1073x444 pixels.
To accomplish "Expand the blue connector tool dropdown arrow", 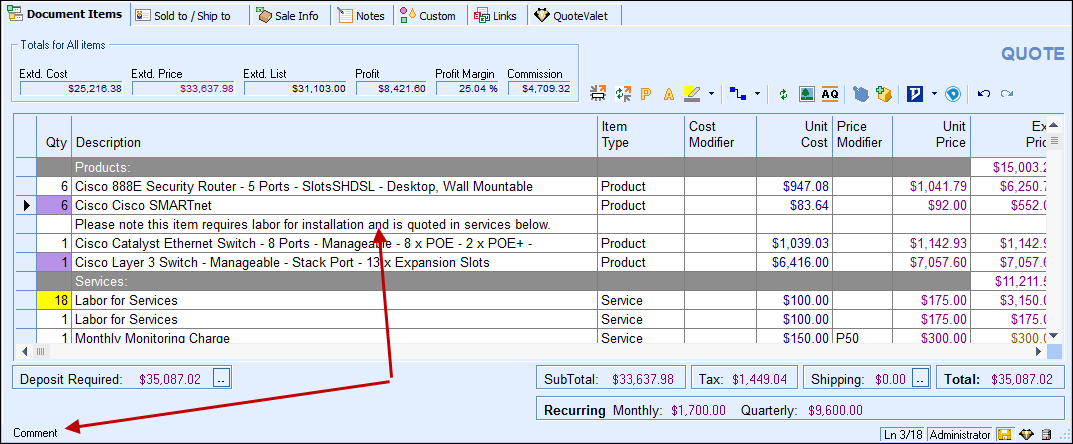I will (757, 94).
